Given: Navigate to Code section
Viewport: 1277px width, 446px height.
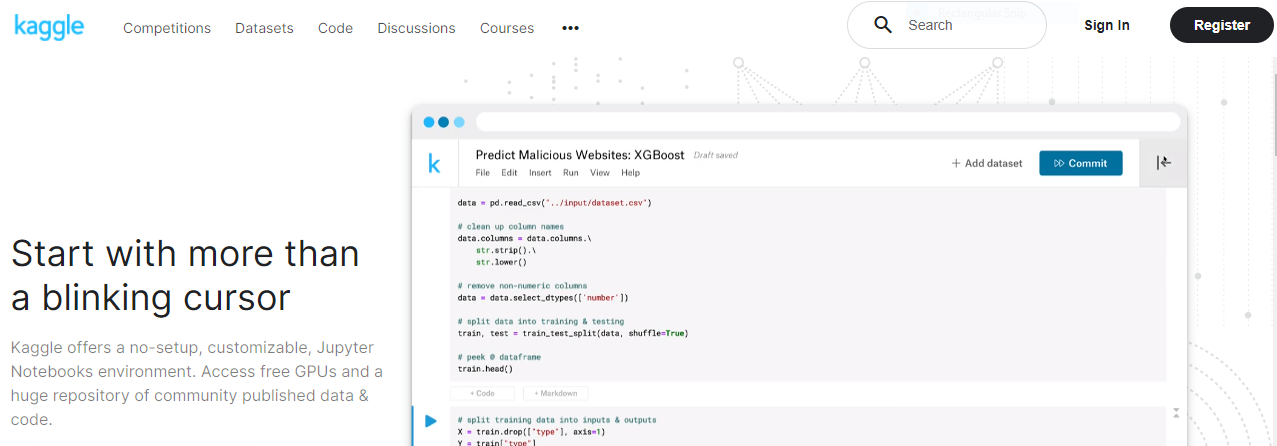Looking at the screenshot, I should (x=335, y=28).
